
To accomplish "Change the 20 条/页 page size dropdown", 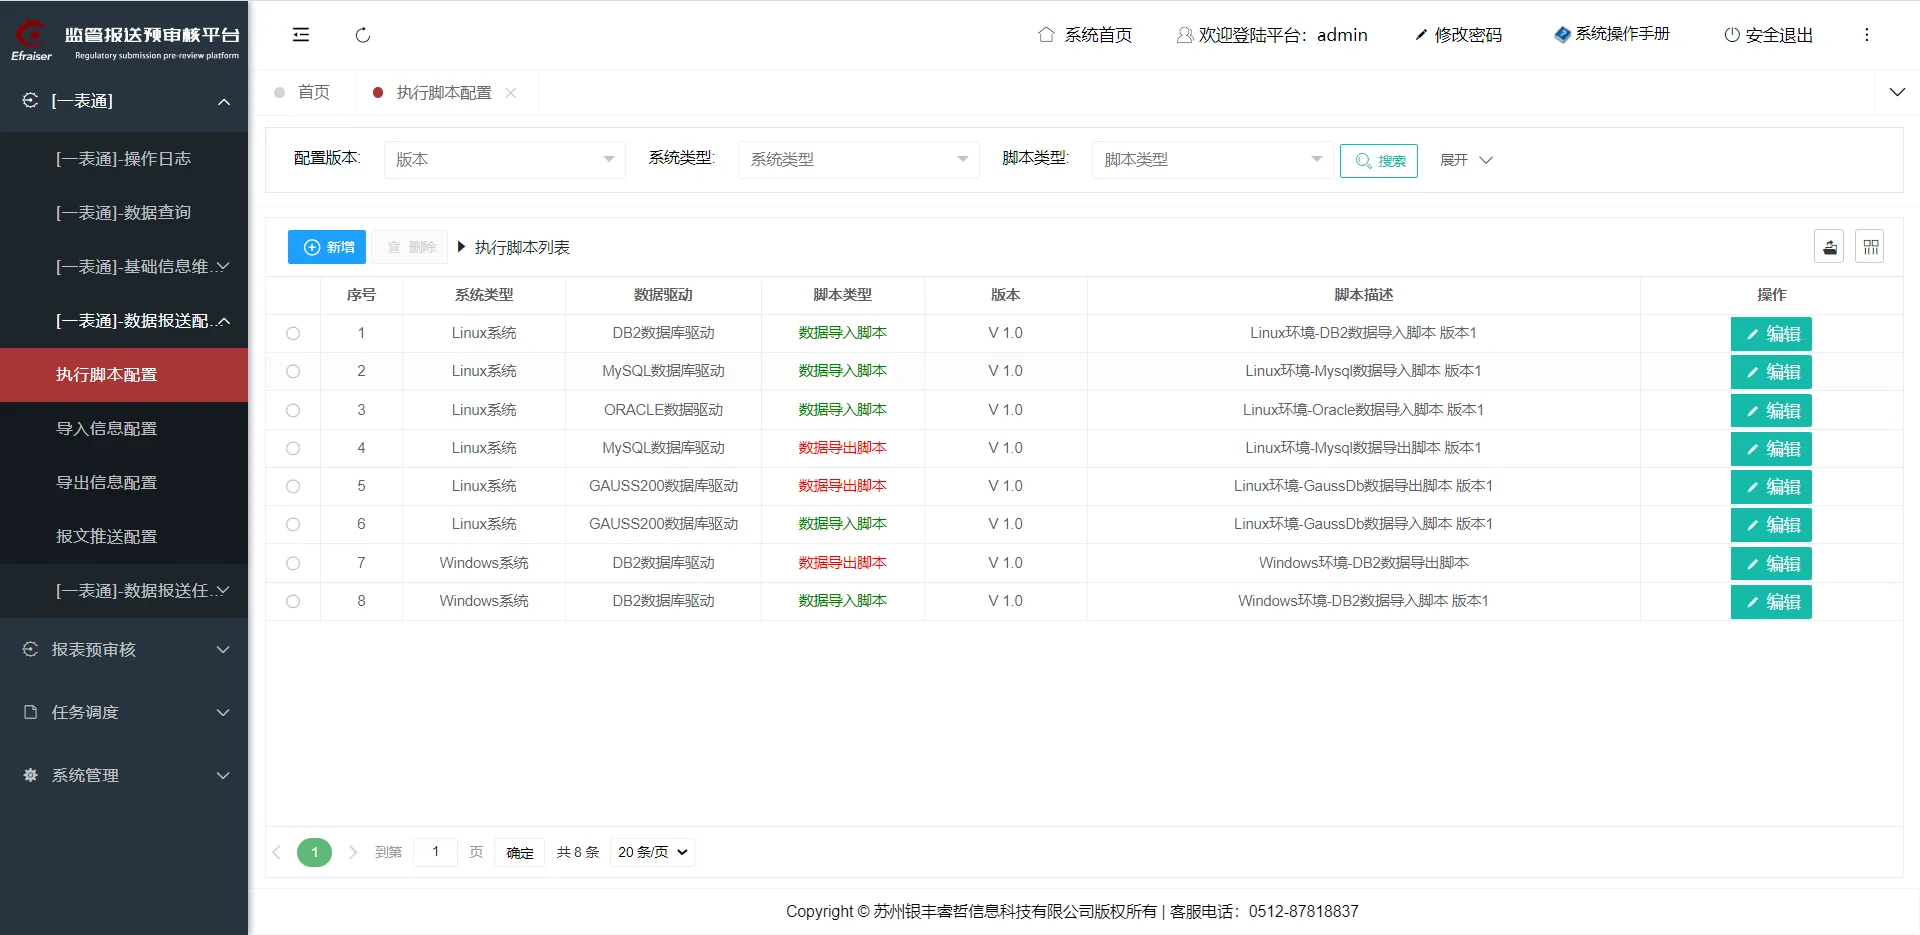I will tap(652, 852).
